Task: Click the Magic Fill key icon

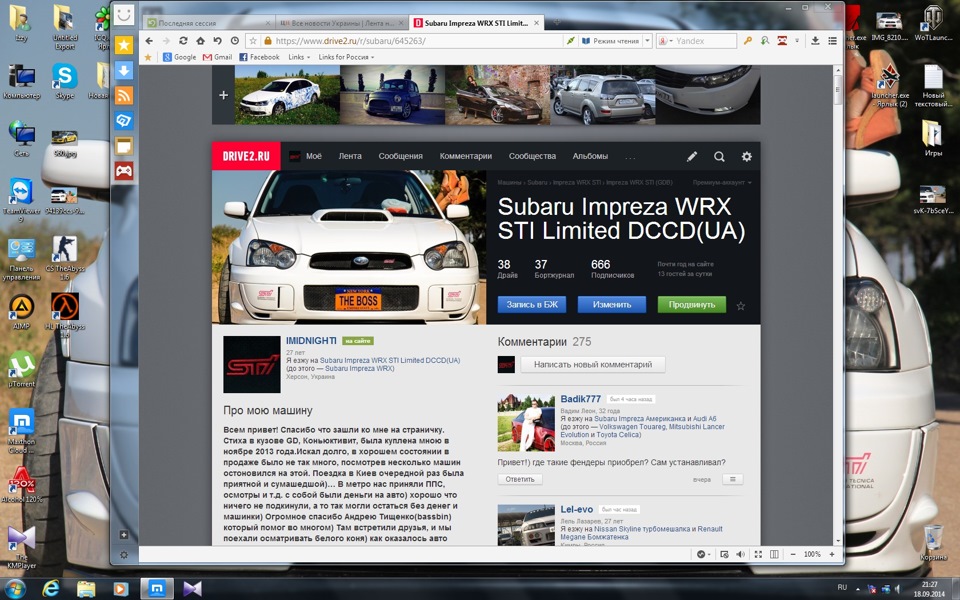Action: 748,41
